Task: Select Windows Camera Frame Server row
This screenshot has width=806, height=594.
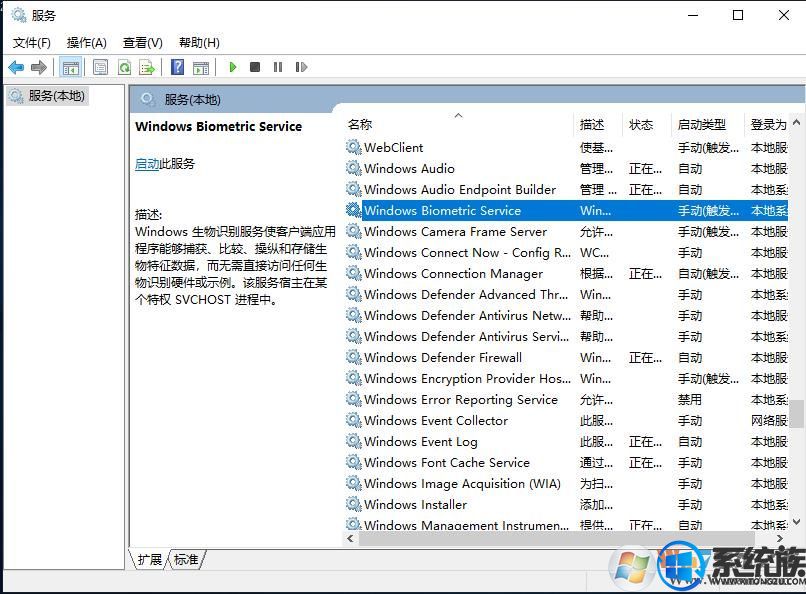Action: point(566,232)
